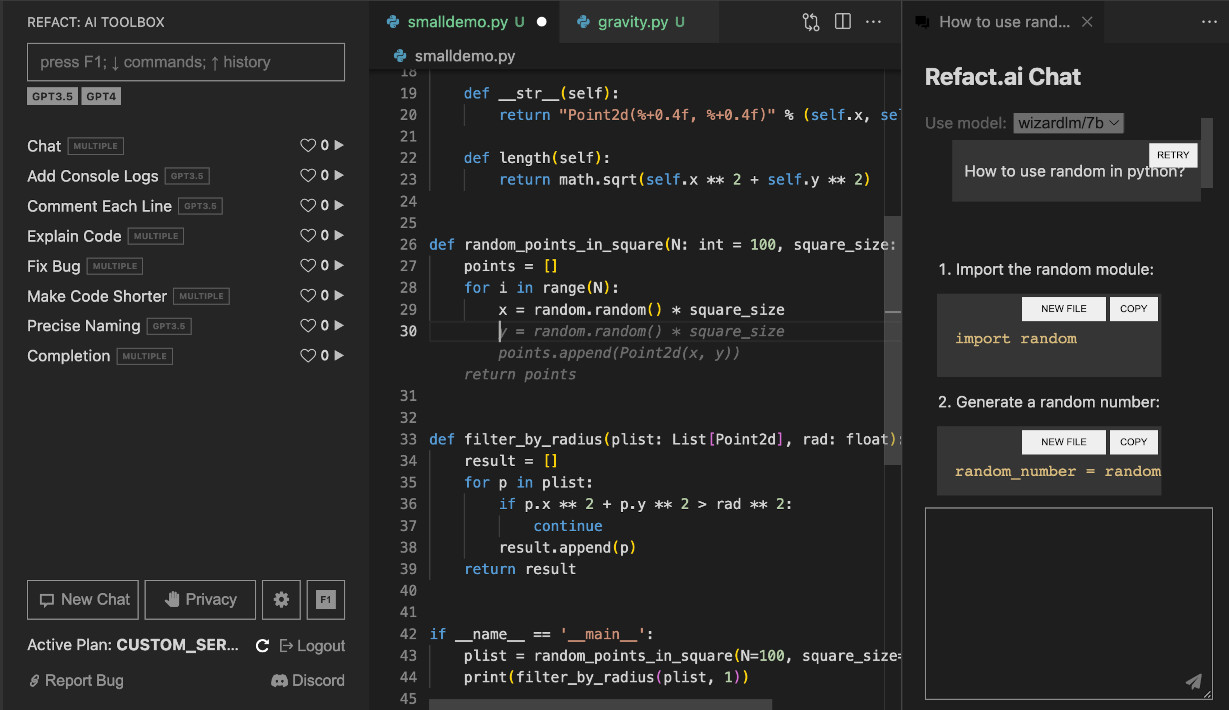Image resolution: width=1229 pixels, height=710 pixels.
Task: Select the Completion function
Action: coord(69,356)
